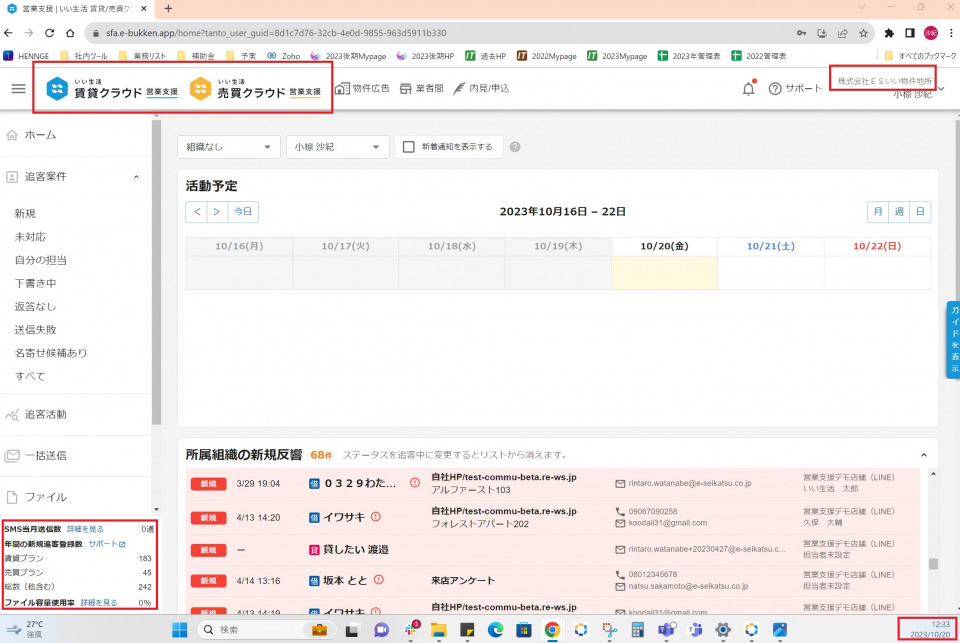Click mail icon next to natsu.sakamoto address
The height and width of the screenshot is (643, 960).
[x=620, y=587]
